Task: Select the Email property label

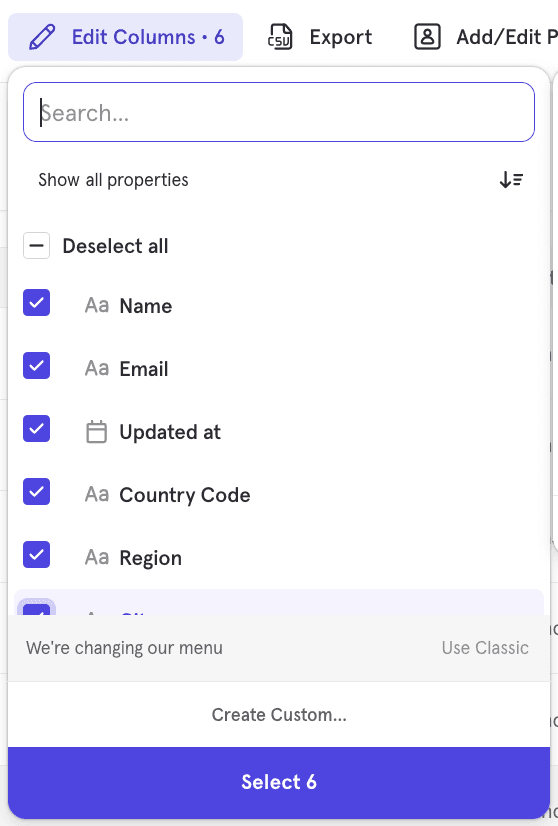Action: pos(144,369)
